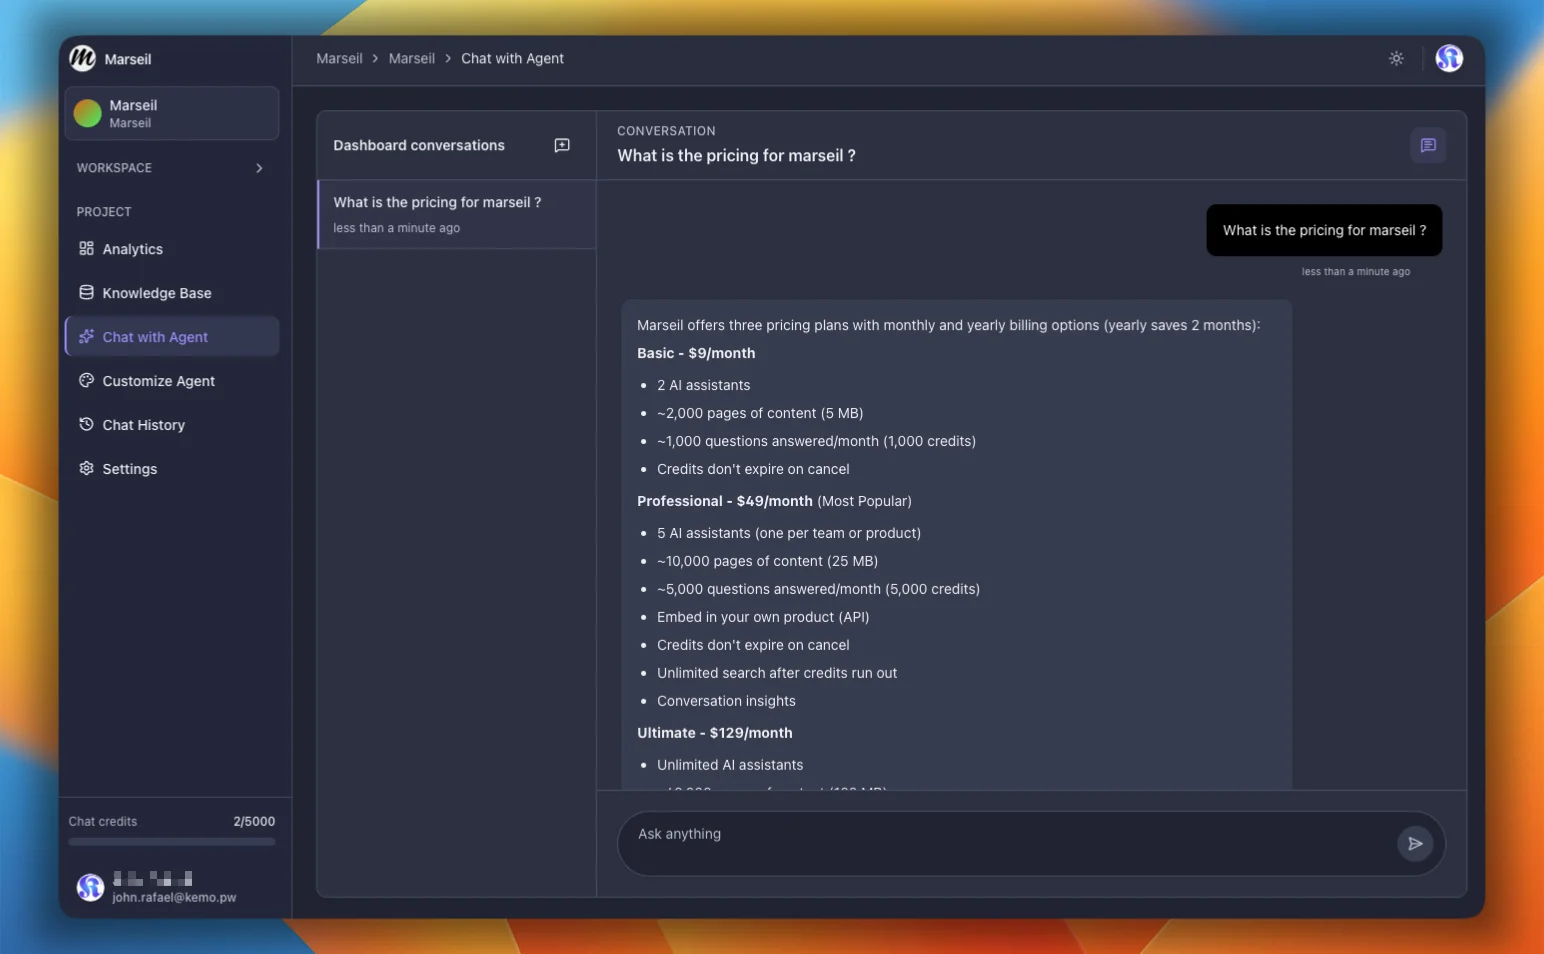Click the Chat with Agent sparkle icon
Screen dimensions: 1544x954
(87, 337)
